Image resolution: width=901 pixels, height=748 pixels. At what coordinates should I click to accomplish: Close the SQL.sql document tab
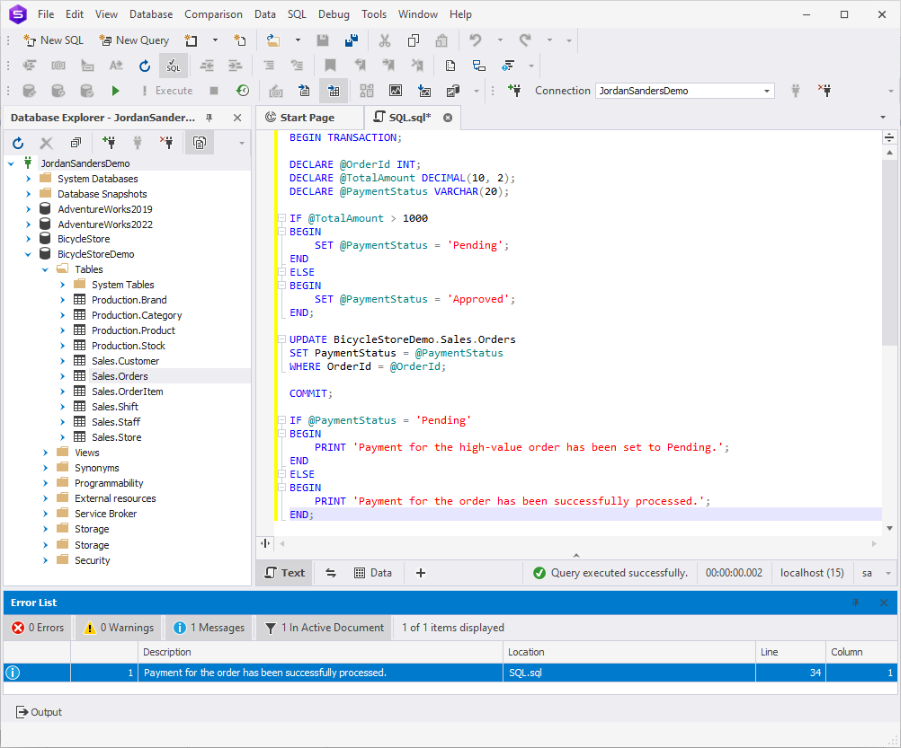[448, 118]
